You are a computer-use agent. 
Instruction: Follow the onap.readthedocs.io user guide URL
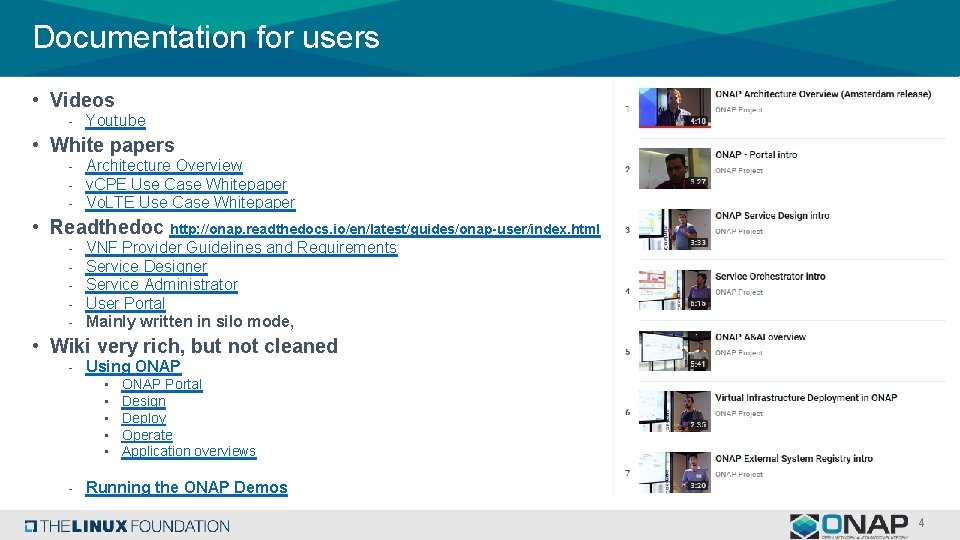[385, 229]
